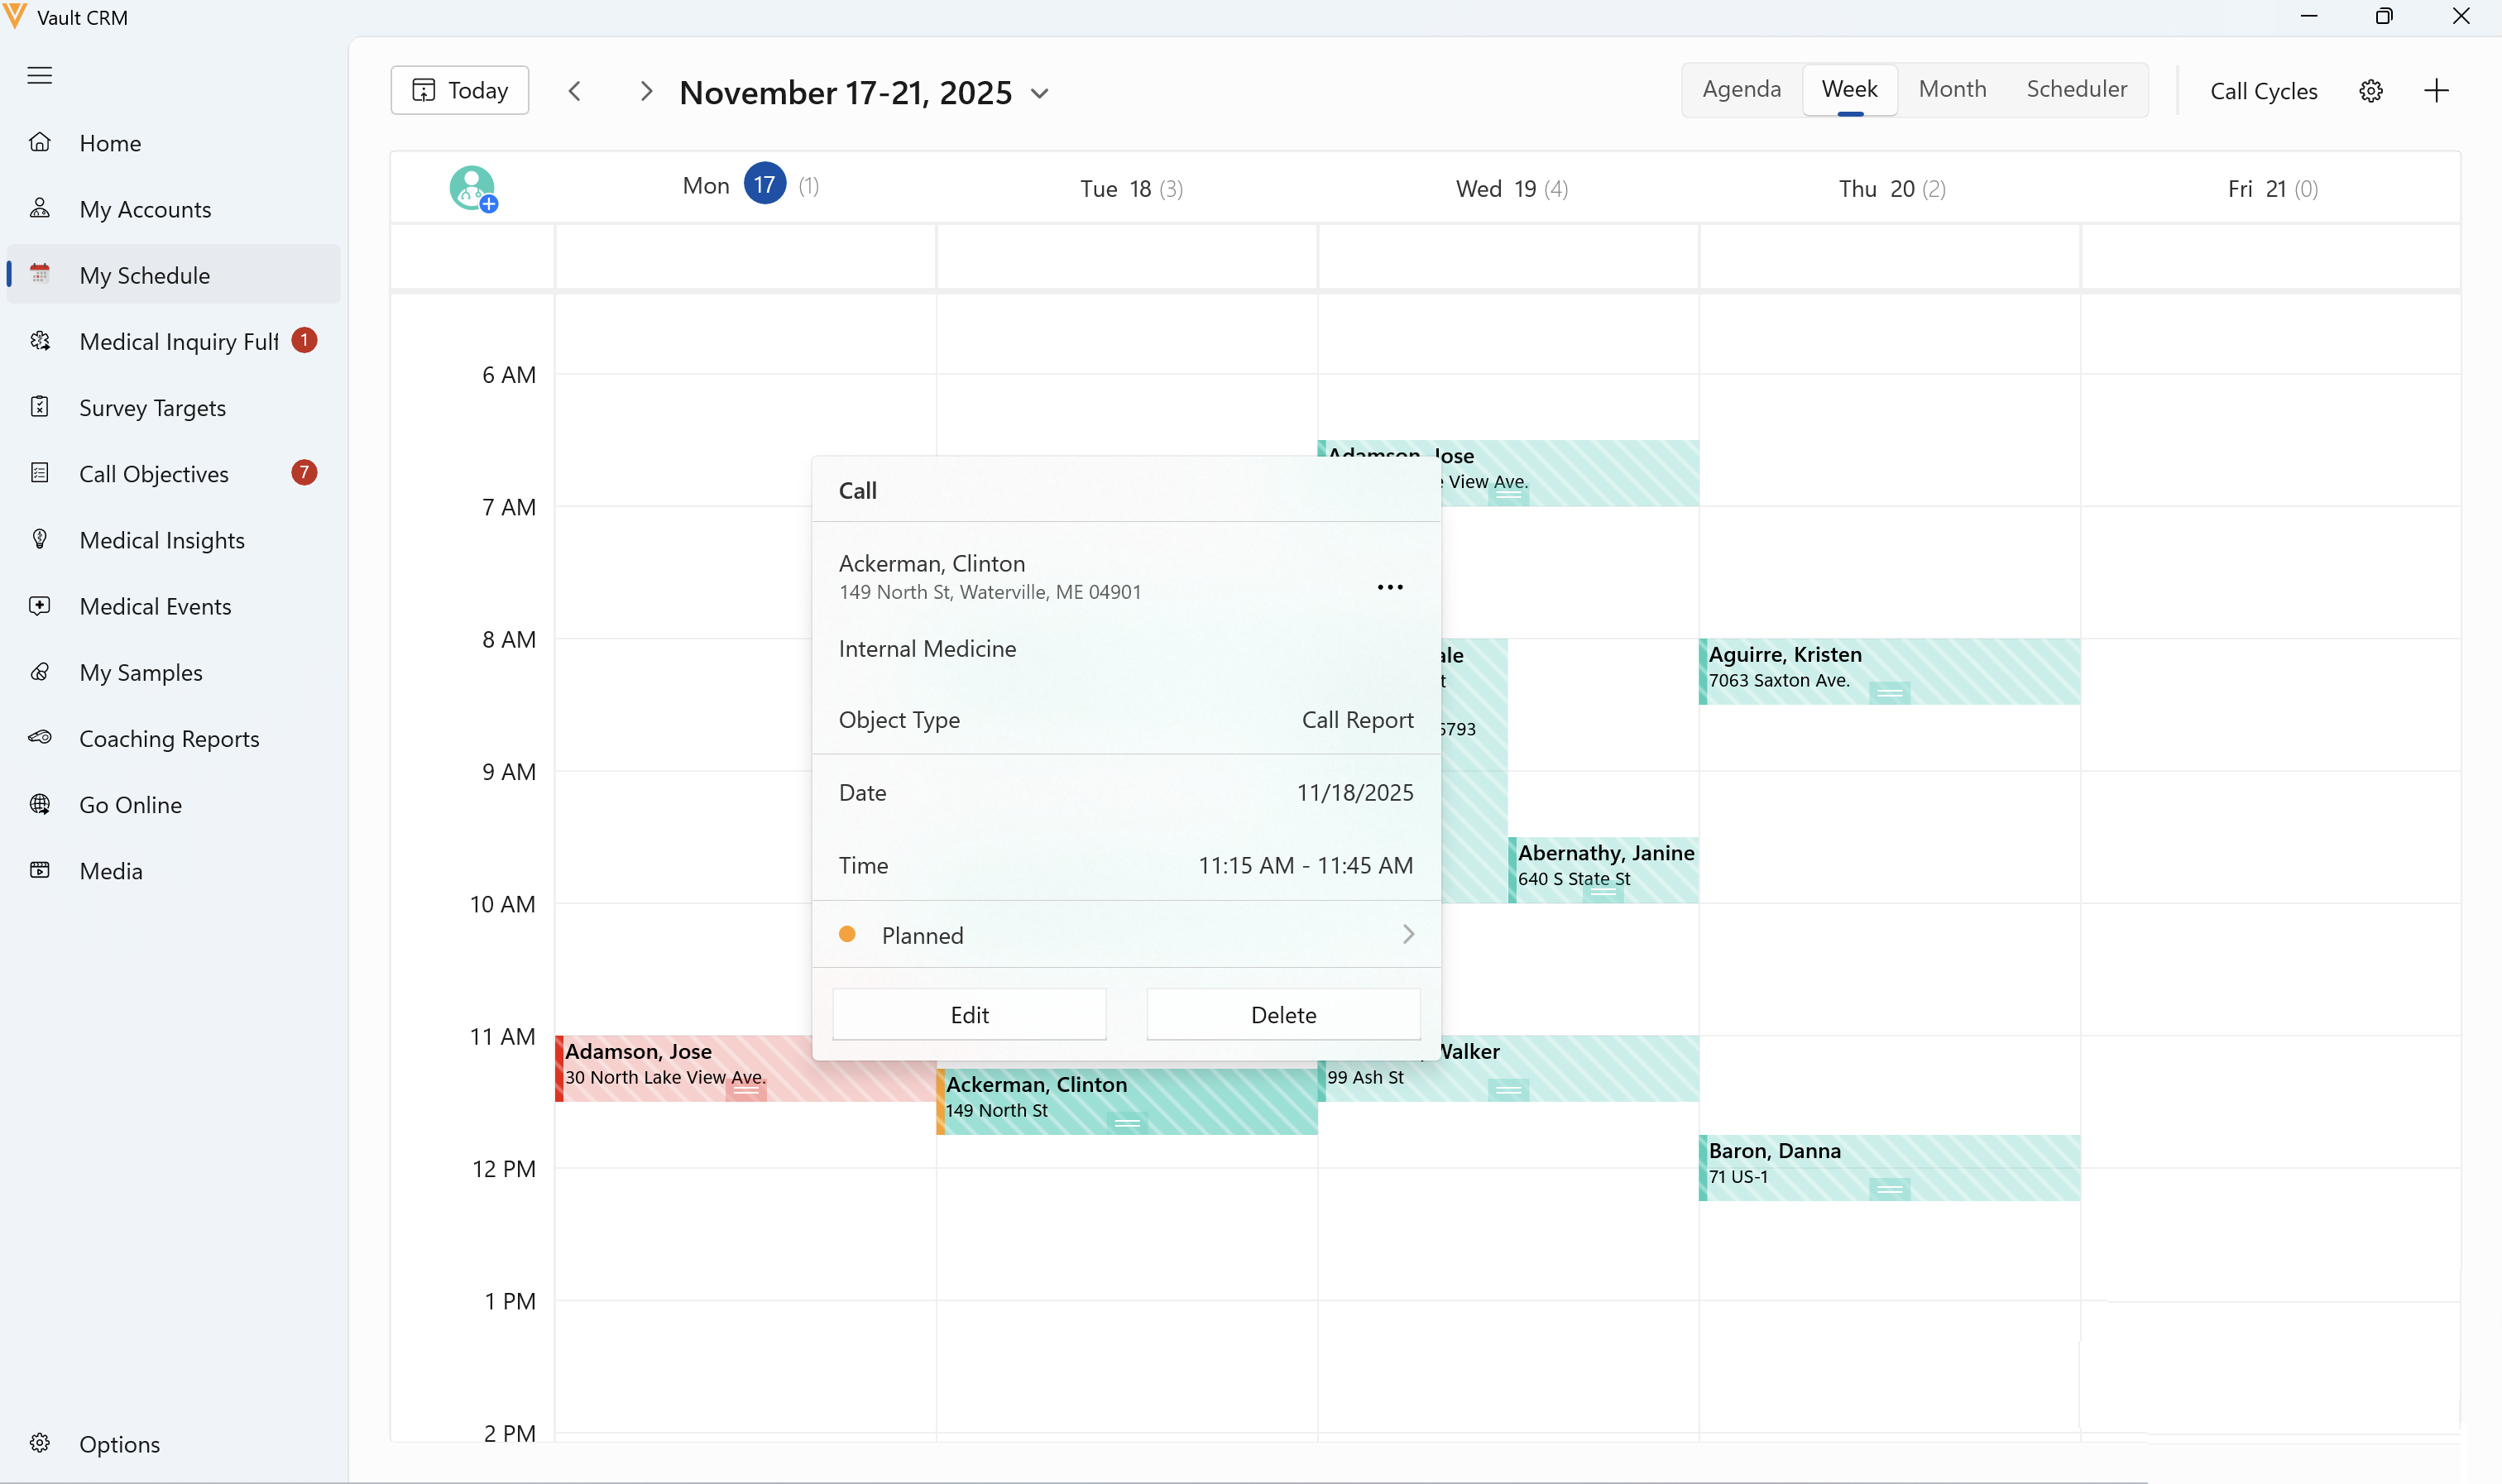2502x1484 pixels.
Task: Switch to Agenda view tab
Action: click(1741, 89)
